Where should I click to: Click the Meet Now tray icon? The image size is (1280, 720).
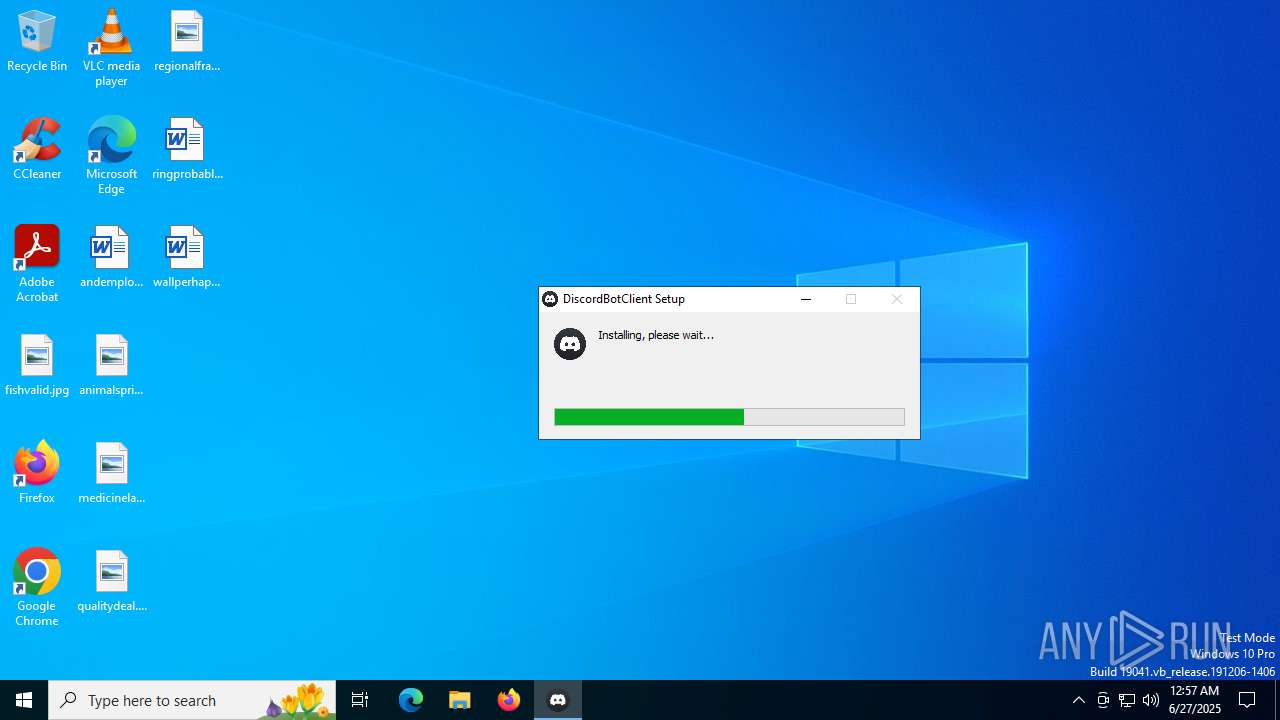(1103, 700)
